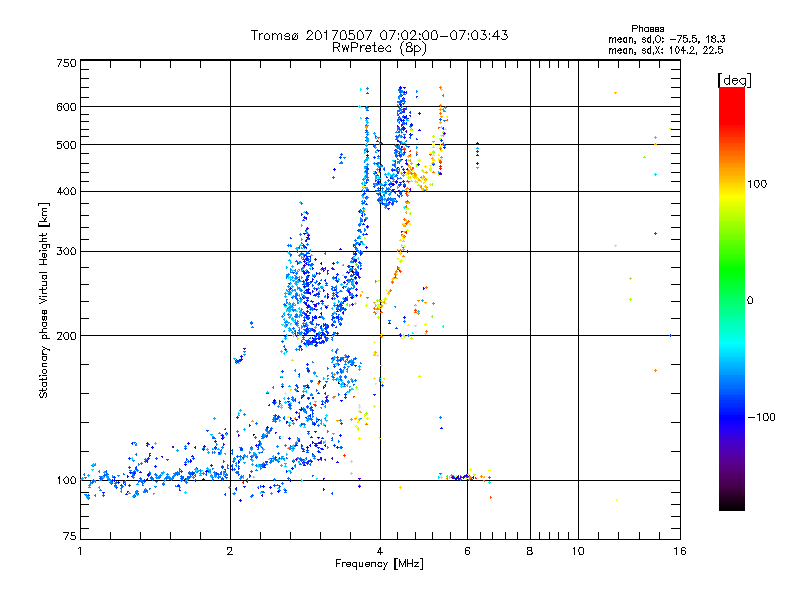Click the 'Frequency [MHz]' x-axis label
The image size is (800, 600).
pyautogui.click(x=379, y=564)
